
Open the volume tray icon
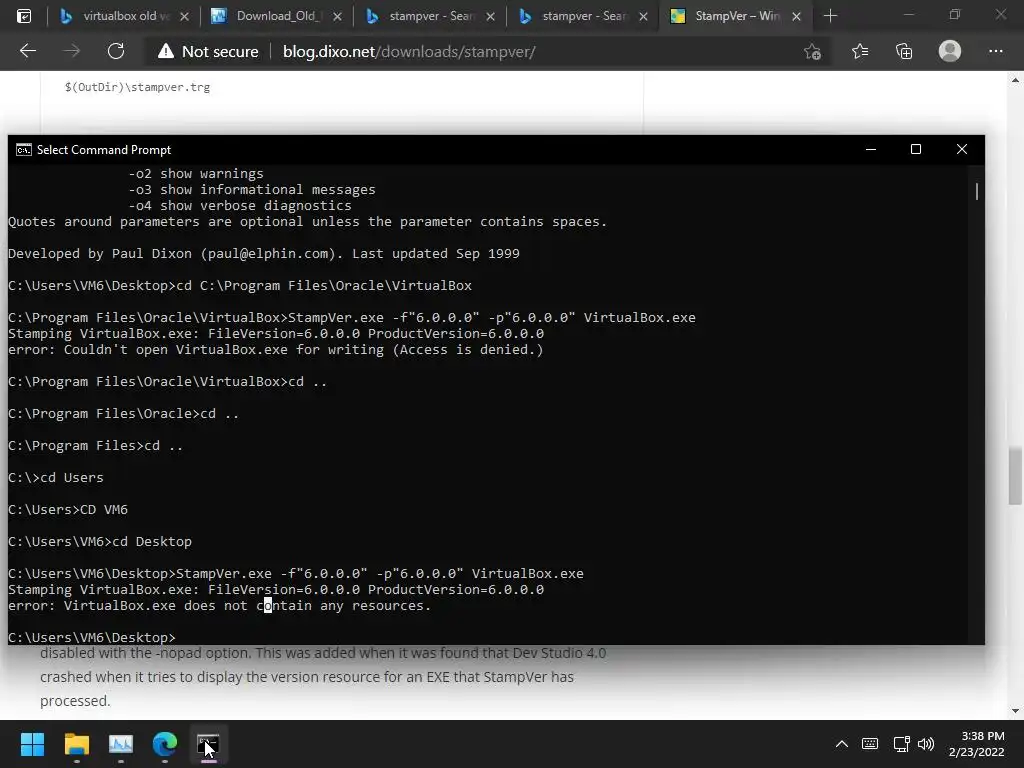[926, 744]
